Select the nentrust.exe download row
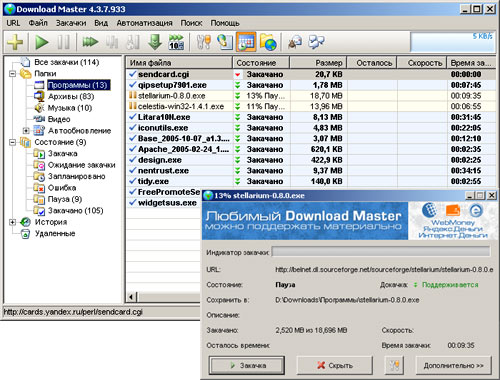The width and height of the screenshot is (500, 380). pos(311,170)
